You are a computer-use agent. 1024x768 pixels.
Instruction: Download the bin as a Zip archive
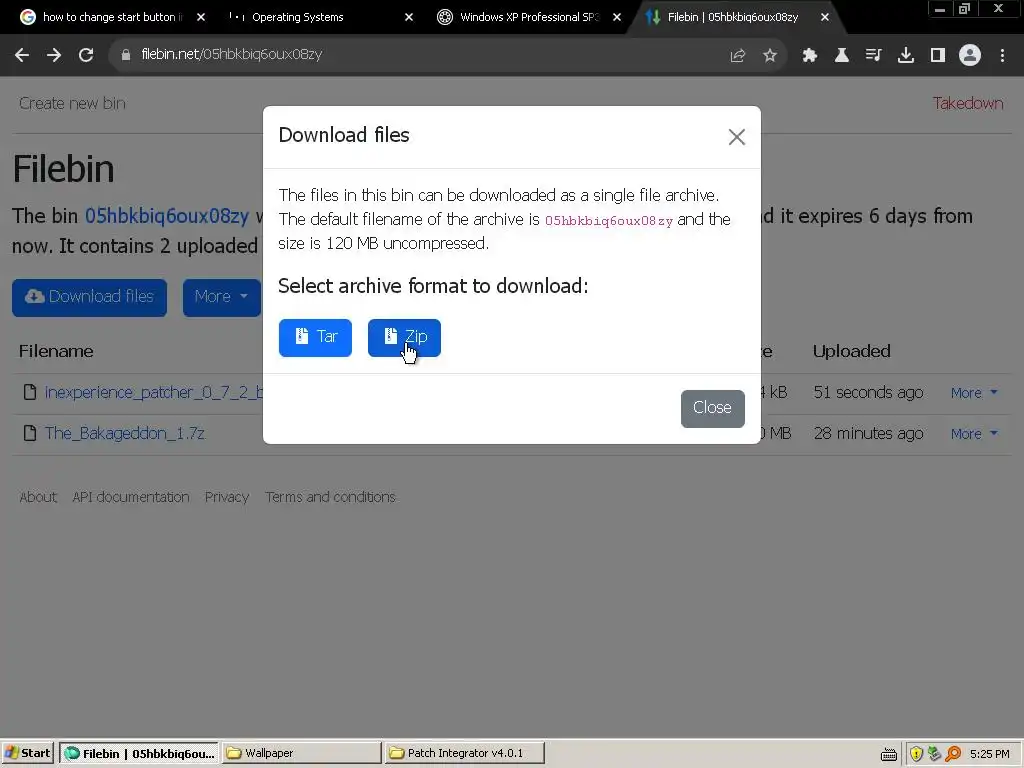pyautogui.click(x=404, y=338)
